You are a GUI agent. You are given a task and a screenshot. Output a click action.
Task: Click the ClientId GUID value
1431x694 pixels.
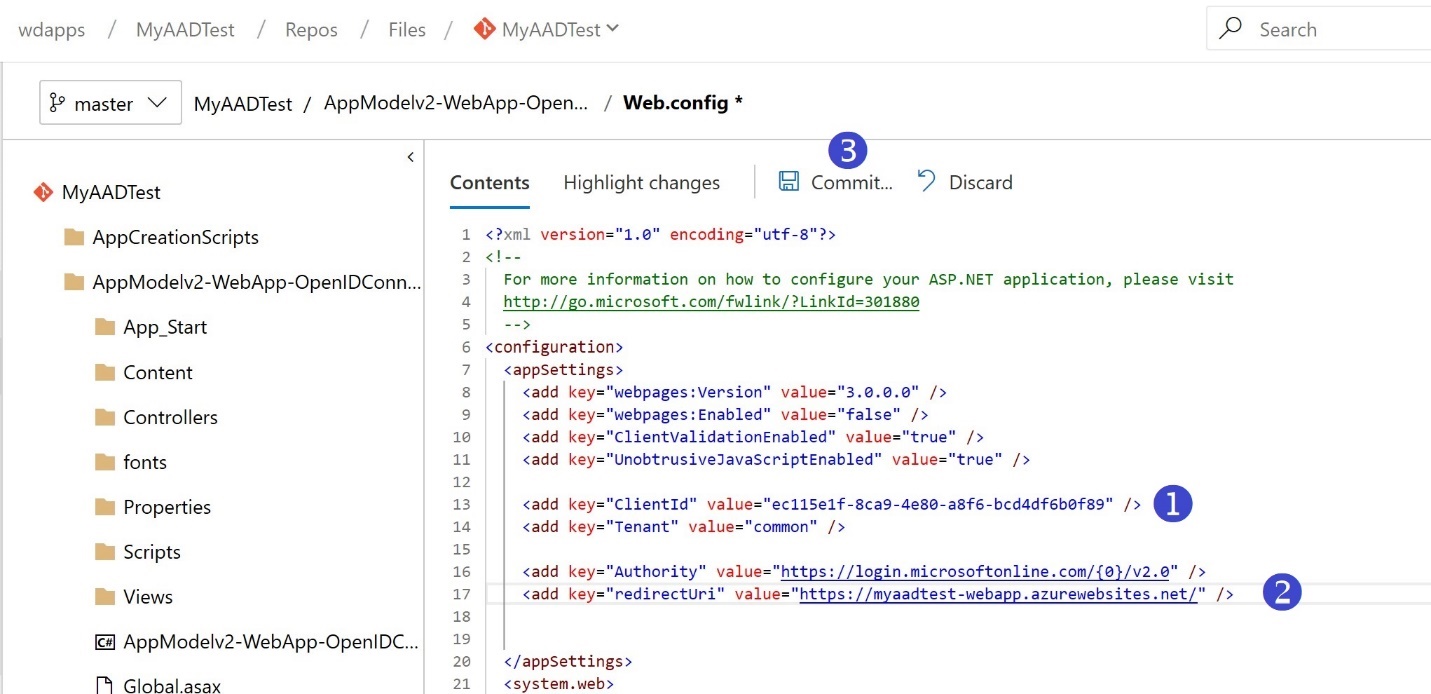pyautogui.click(x=938, y=504)
